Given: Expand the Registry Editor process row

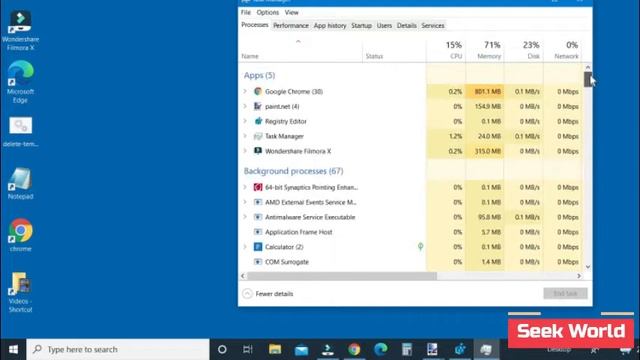Looking at the screenshot, I should [245, 121].
